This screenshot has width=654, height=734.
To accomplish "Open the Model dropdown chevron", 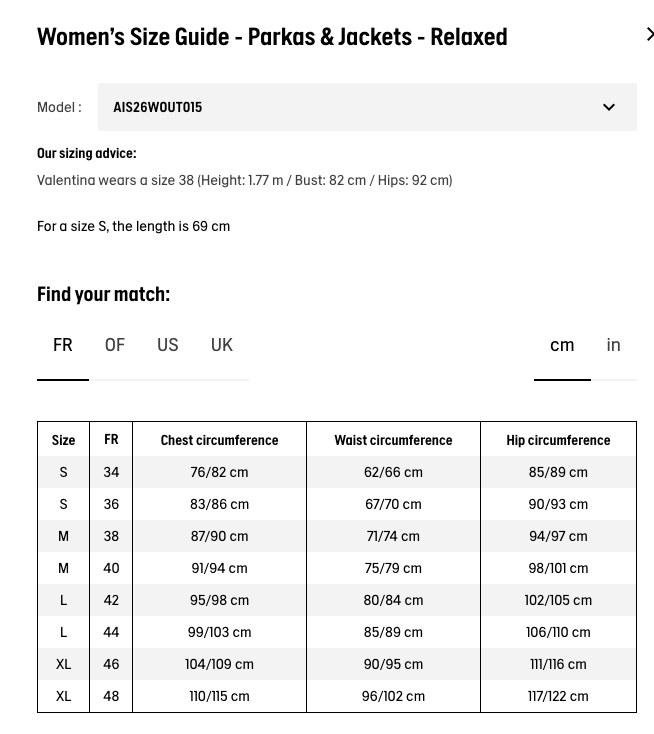I will (609, 107).
